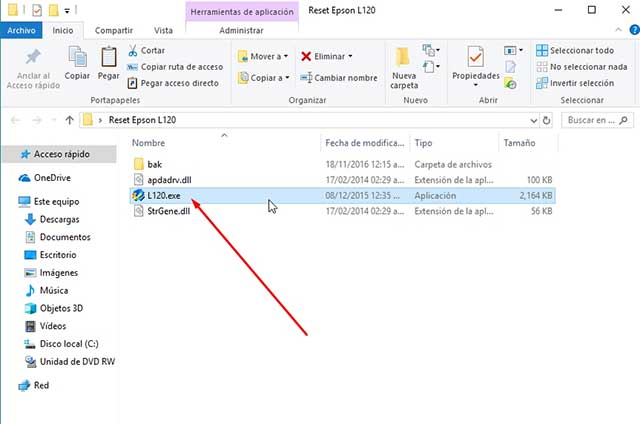Viewport: 640px width, 424px height.
Task: Click quick access toolbar properties checkmark icon
Action: [37, 10]
